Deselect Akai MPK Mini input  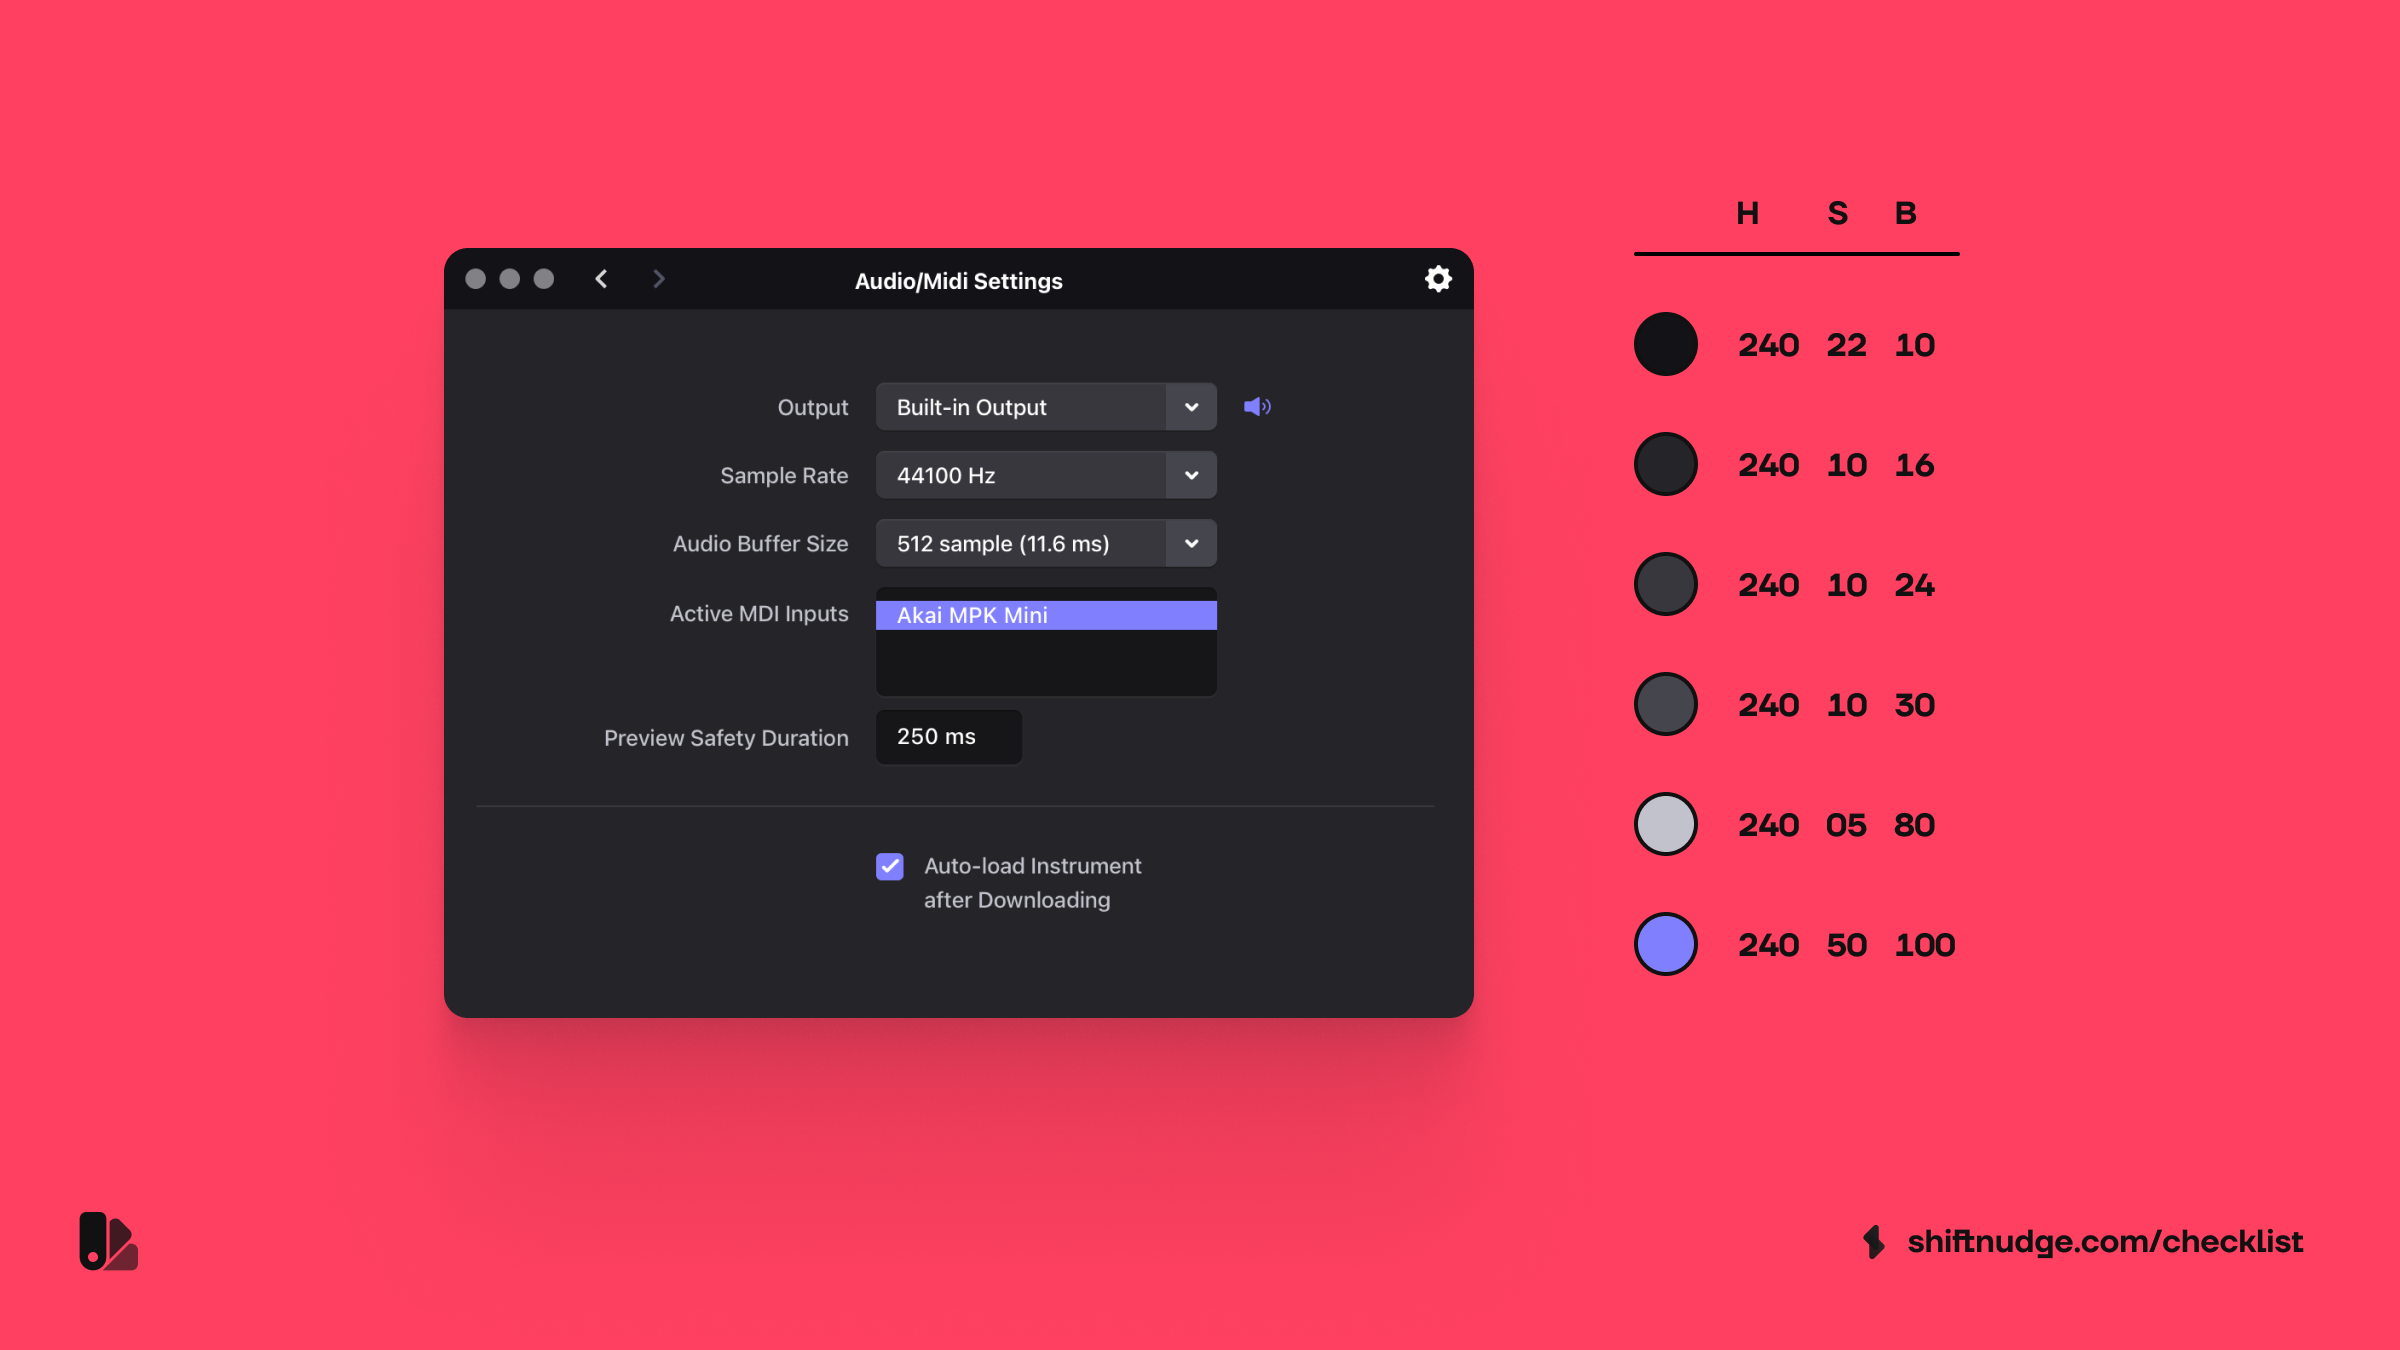(x=1045, y=614)
